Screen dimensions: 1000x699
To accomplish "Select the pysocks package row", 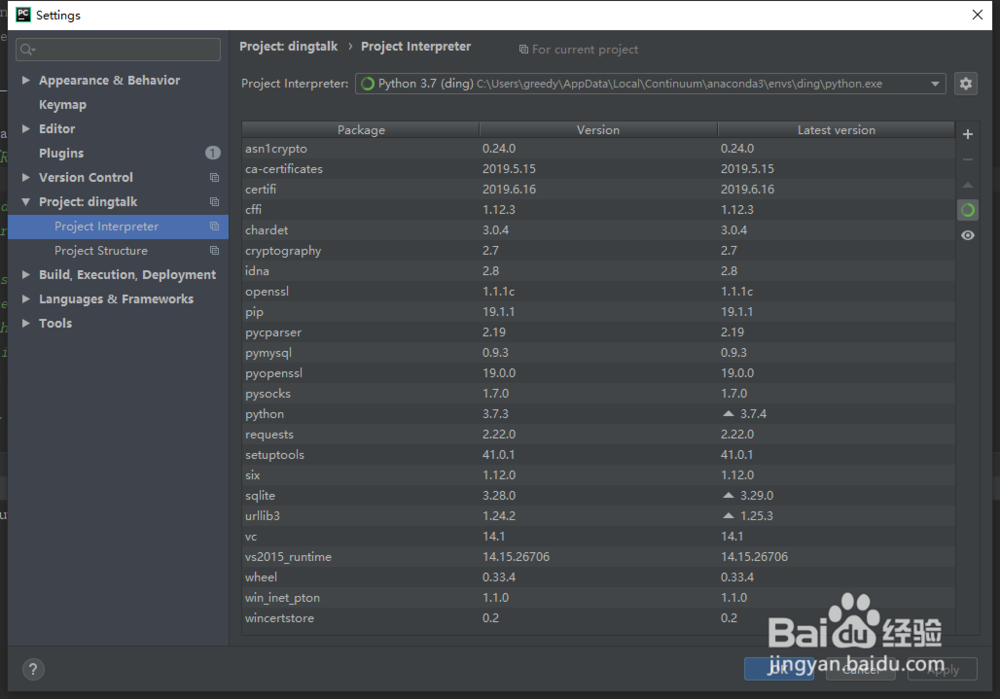I will click(x=598, y=394).
